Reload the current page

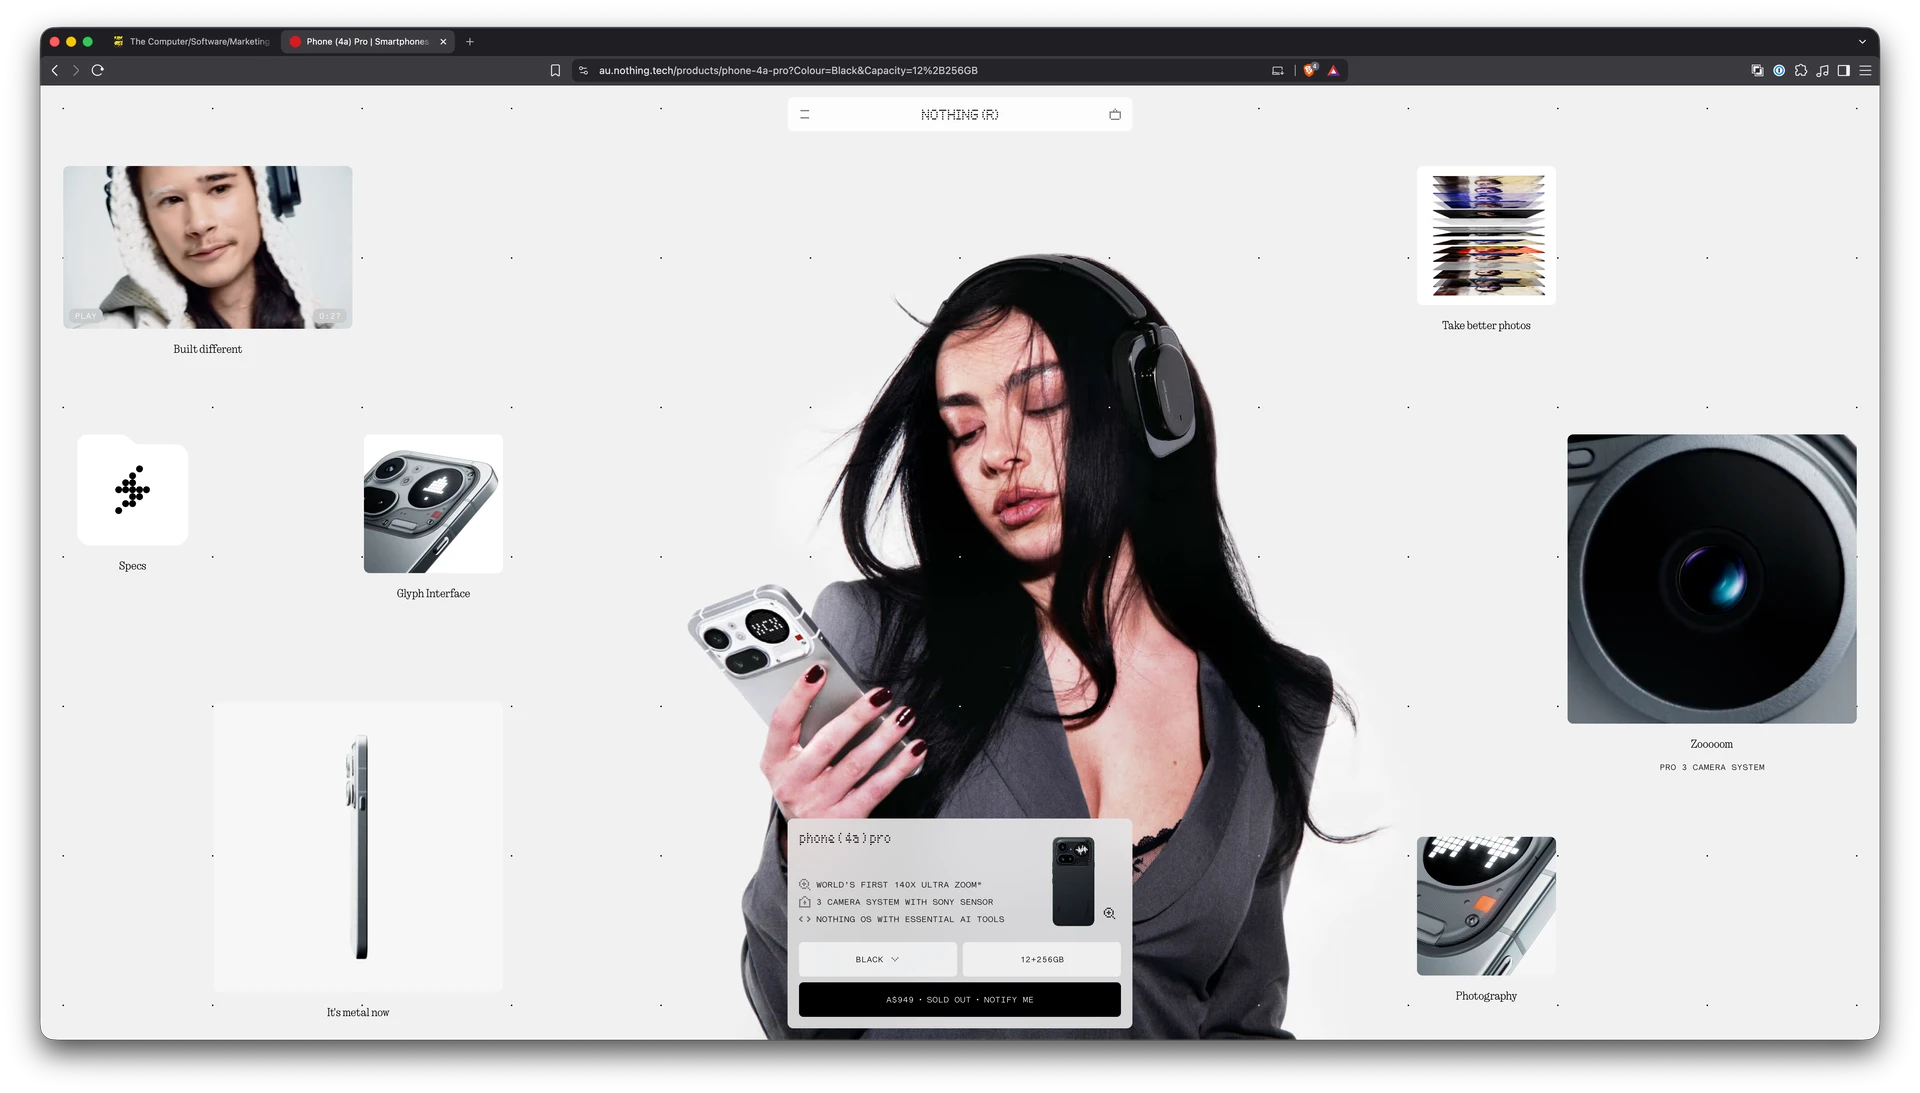point(98,70)
